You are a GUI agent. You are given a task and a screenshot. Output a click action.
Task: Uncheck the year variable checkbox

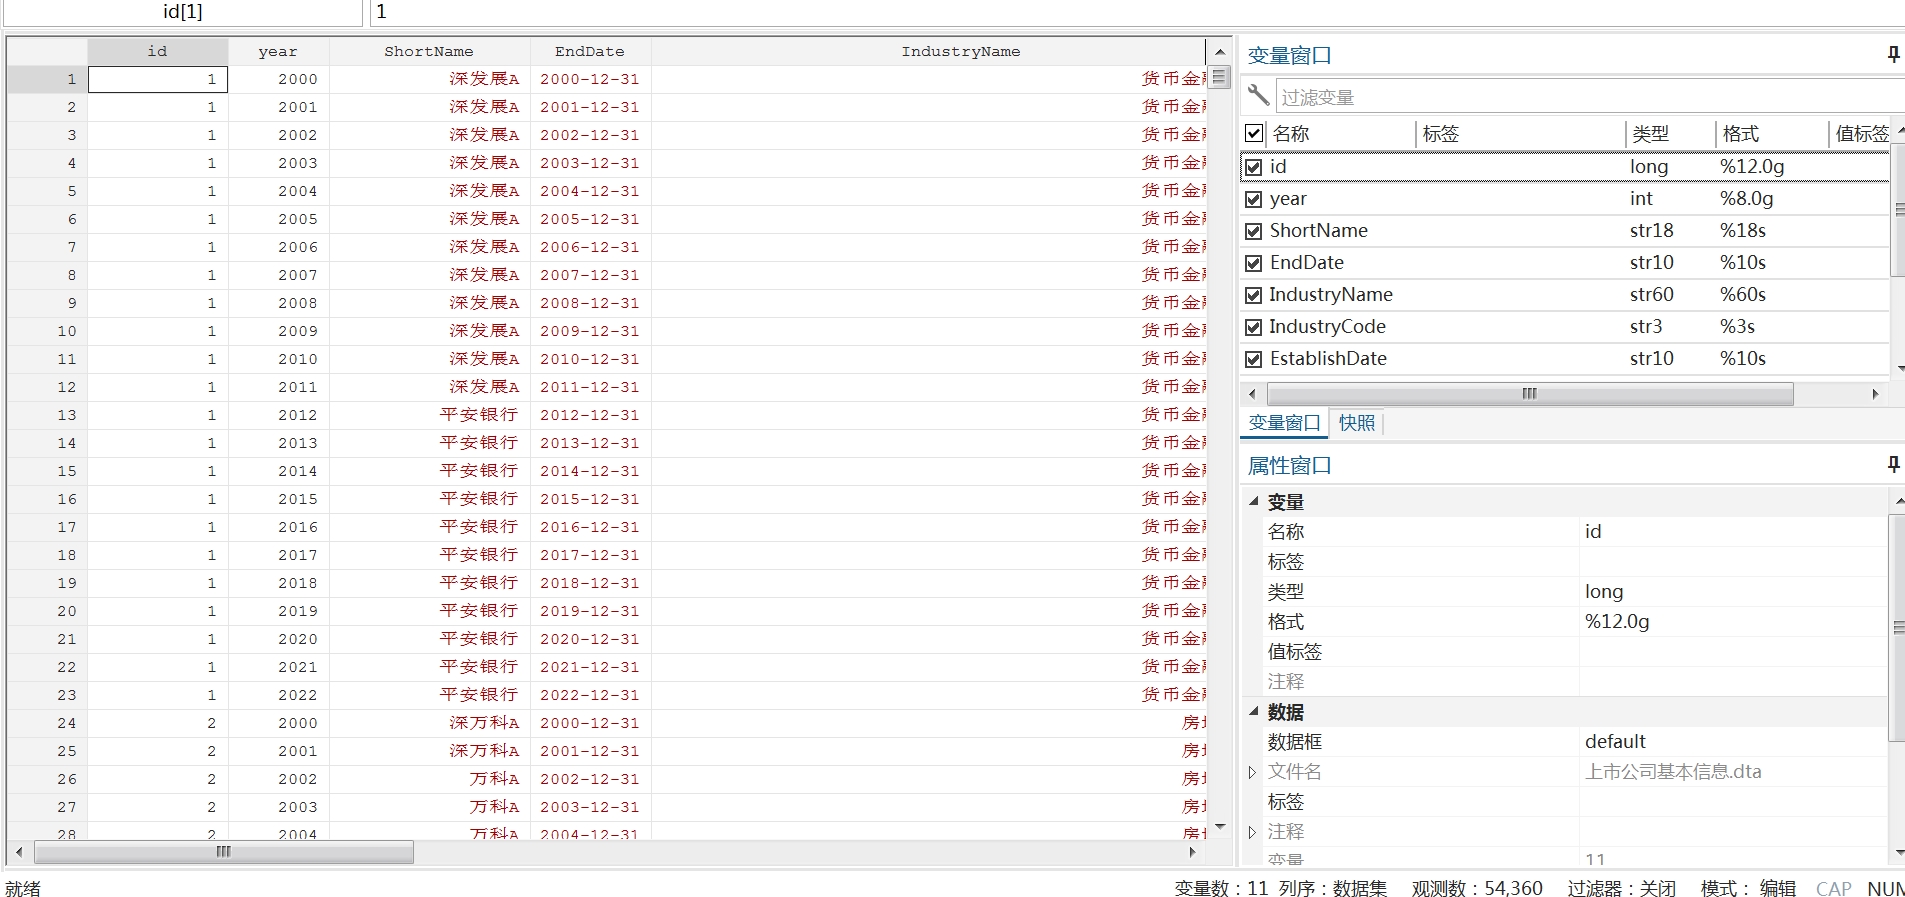(1254, 199)
